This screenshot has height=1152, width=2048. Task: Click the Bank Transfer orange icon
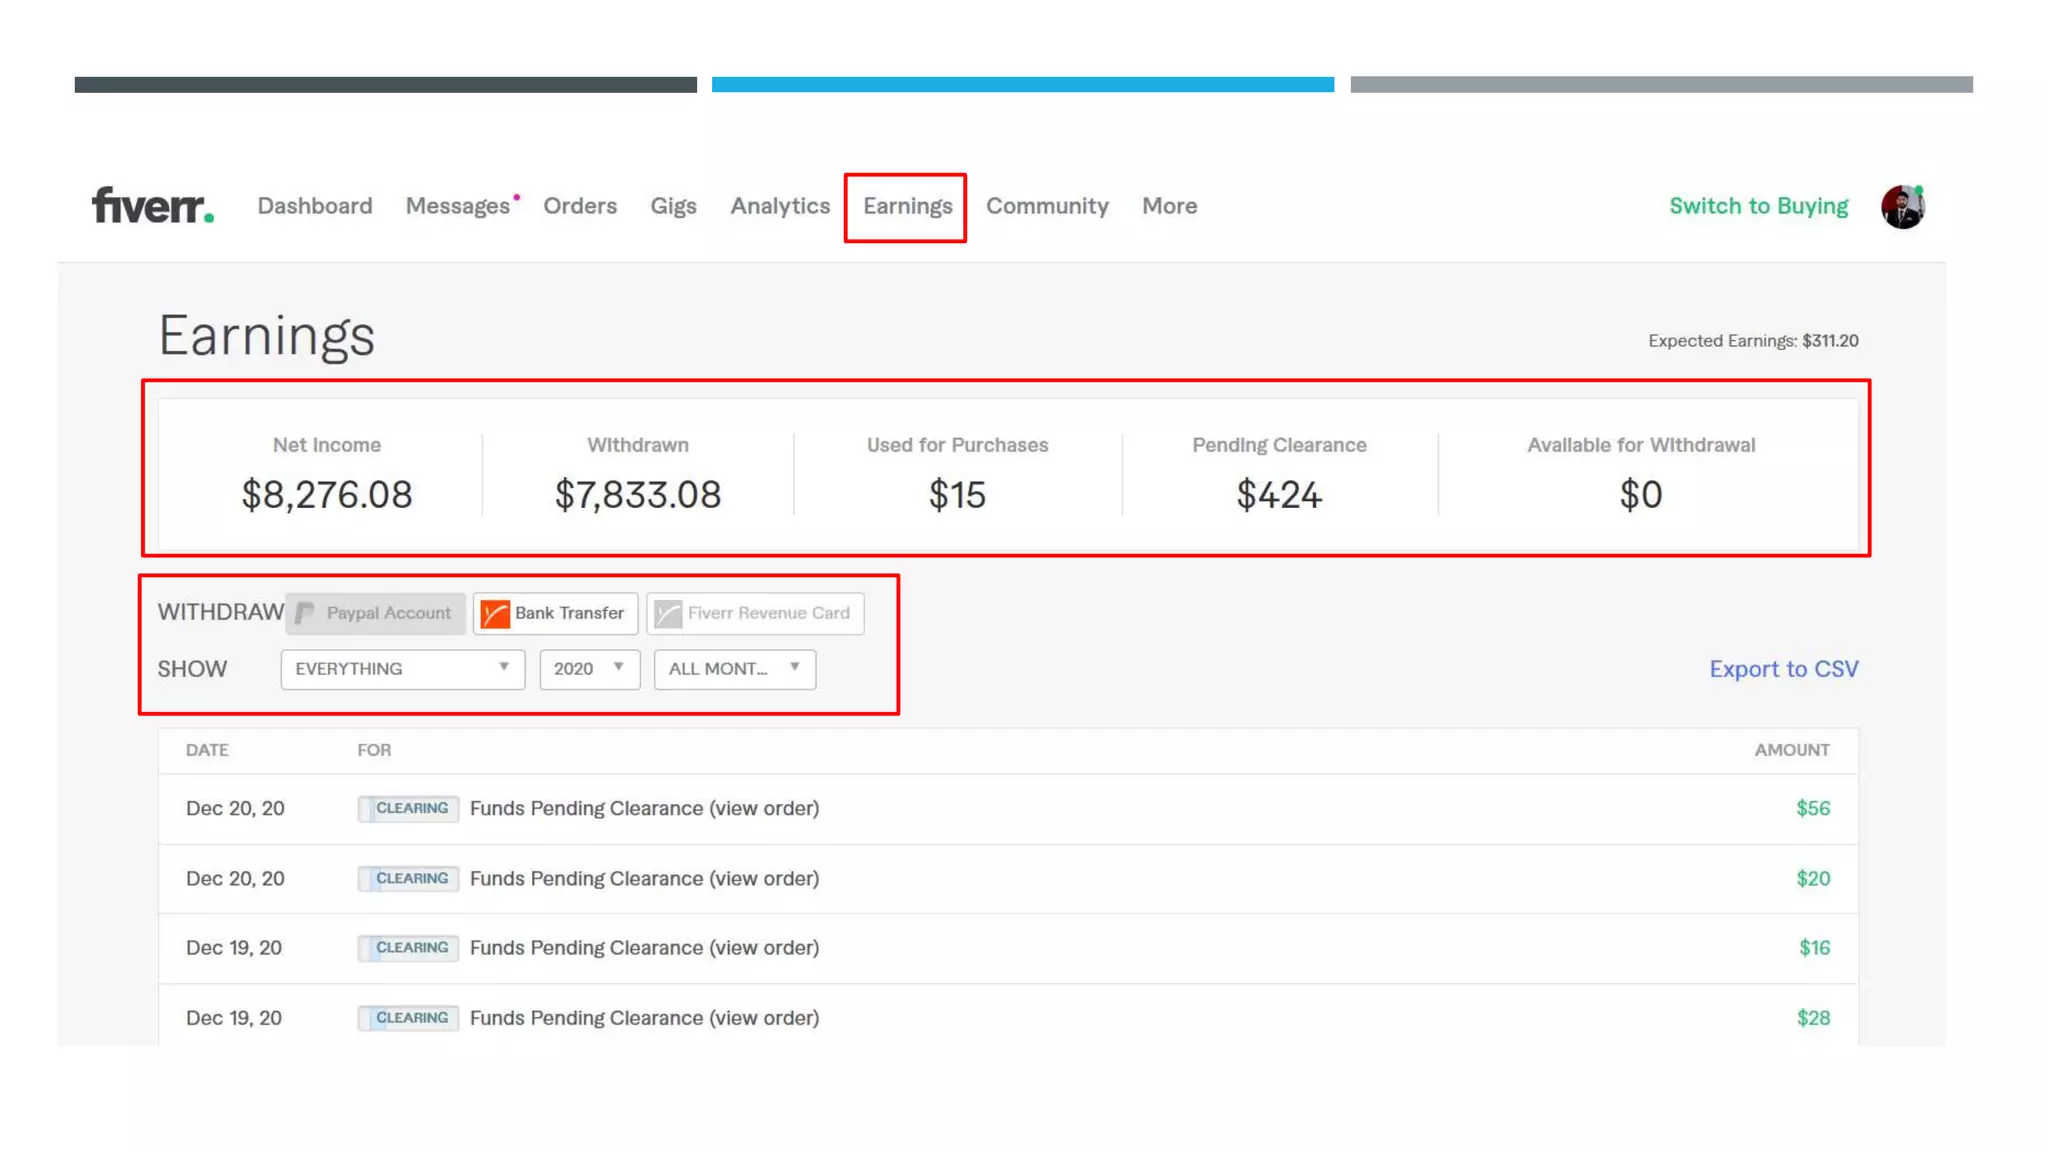tap(495, 613)
